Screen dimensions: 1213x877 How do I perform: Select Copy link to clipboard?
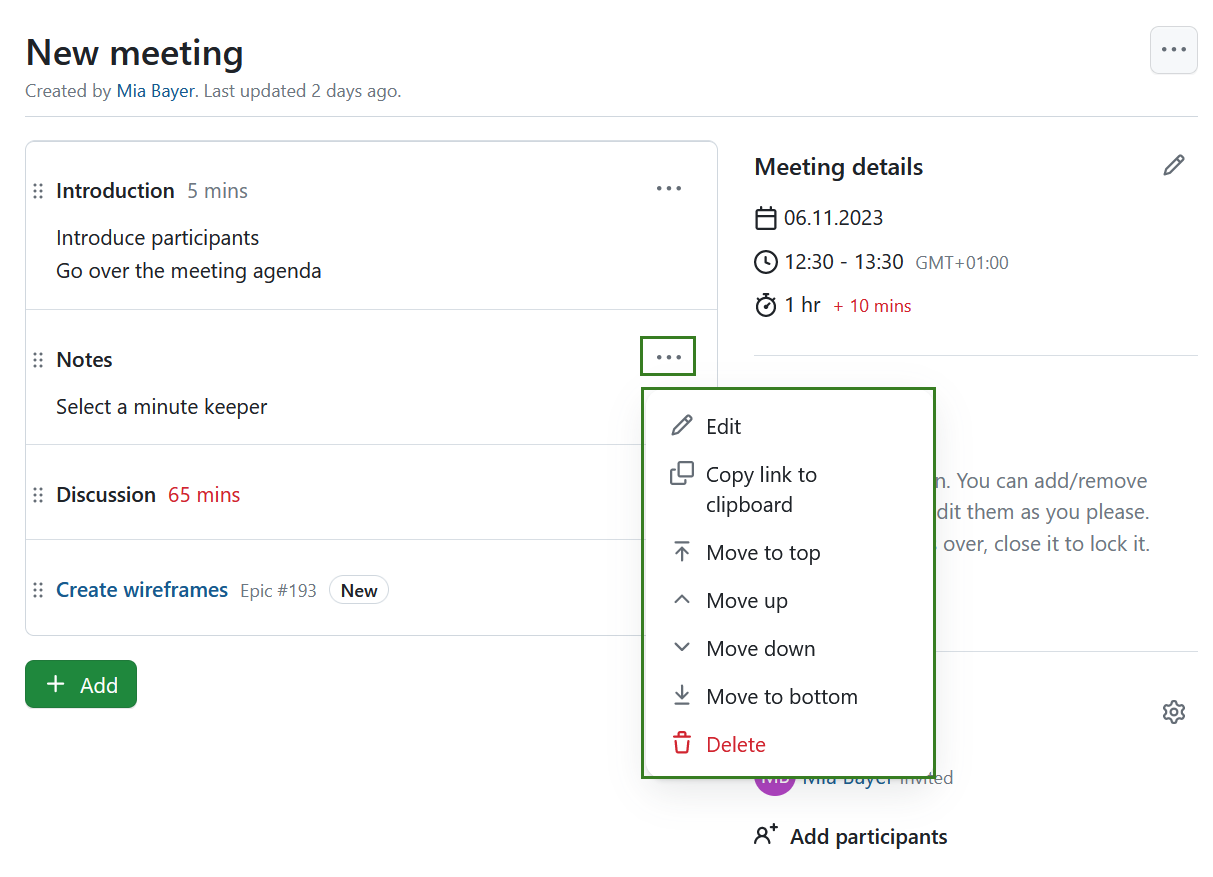760,489
